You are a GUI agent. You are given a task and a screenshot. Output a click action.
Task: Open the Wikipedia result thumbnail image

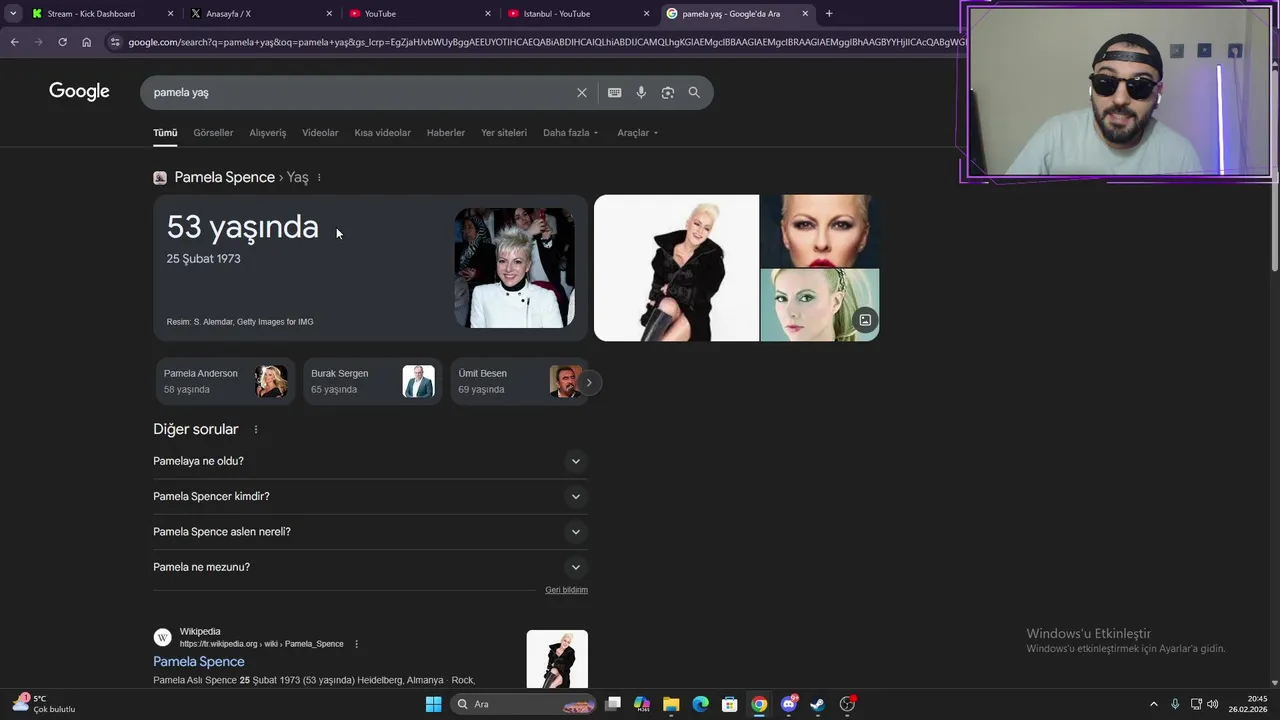(557, 659)
